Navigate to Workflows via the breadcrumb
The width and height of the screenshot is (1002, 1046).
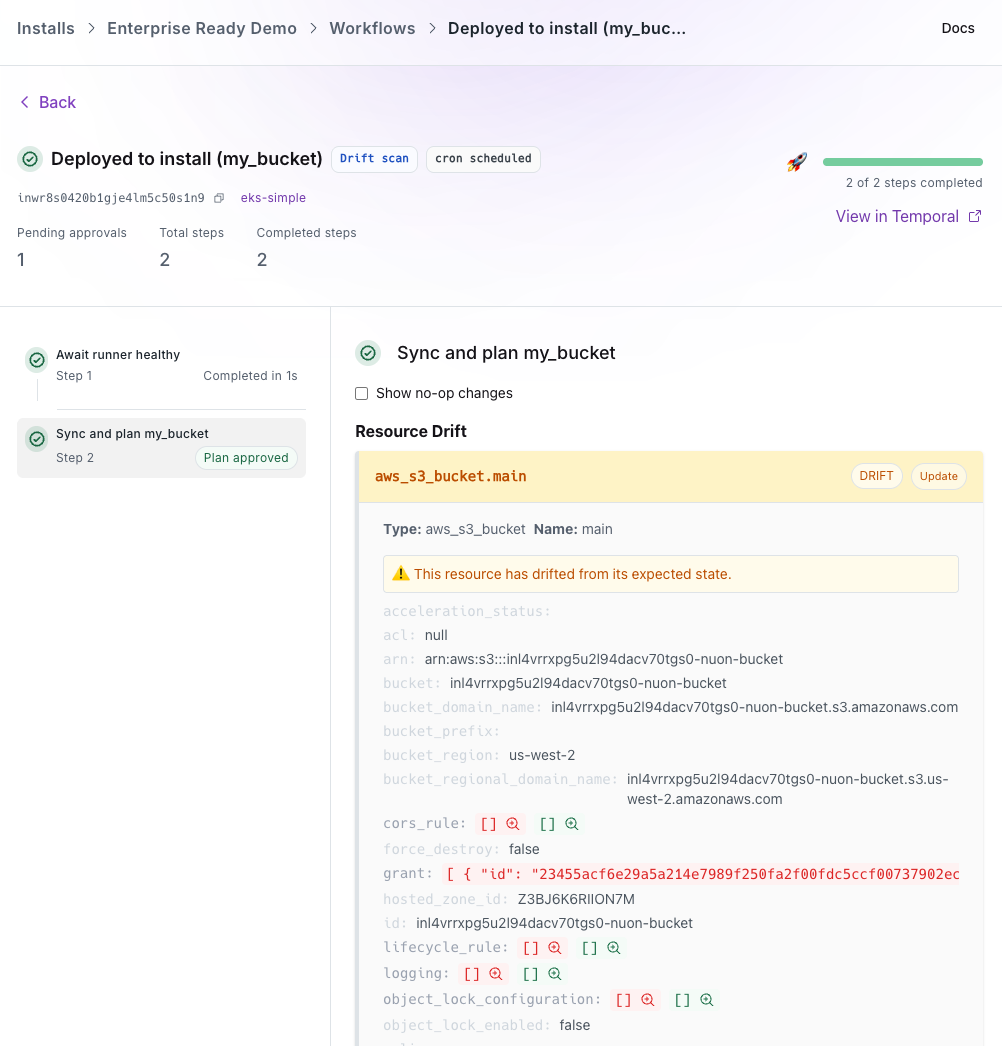[x=372, y=28]
